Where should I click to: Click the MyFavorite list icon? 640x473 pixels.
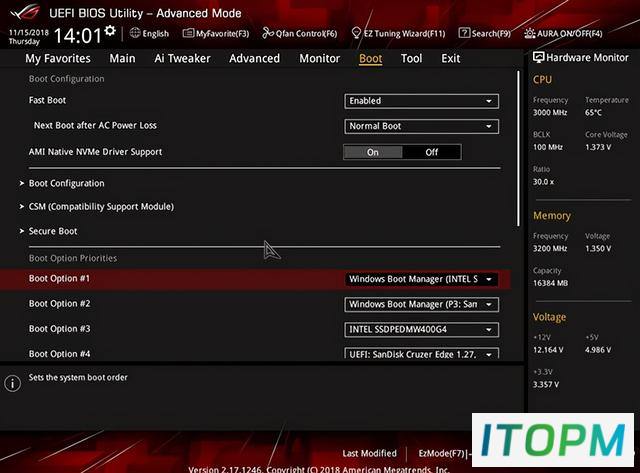point(188,33)
